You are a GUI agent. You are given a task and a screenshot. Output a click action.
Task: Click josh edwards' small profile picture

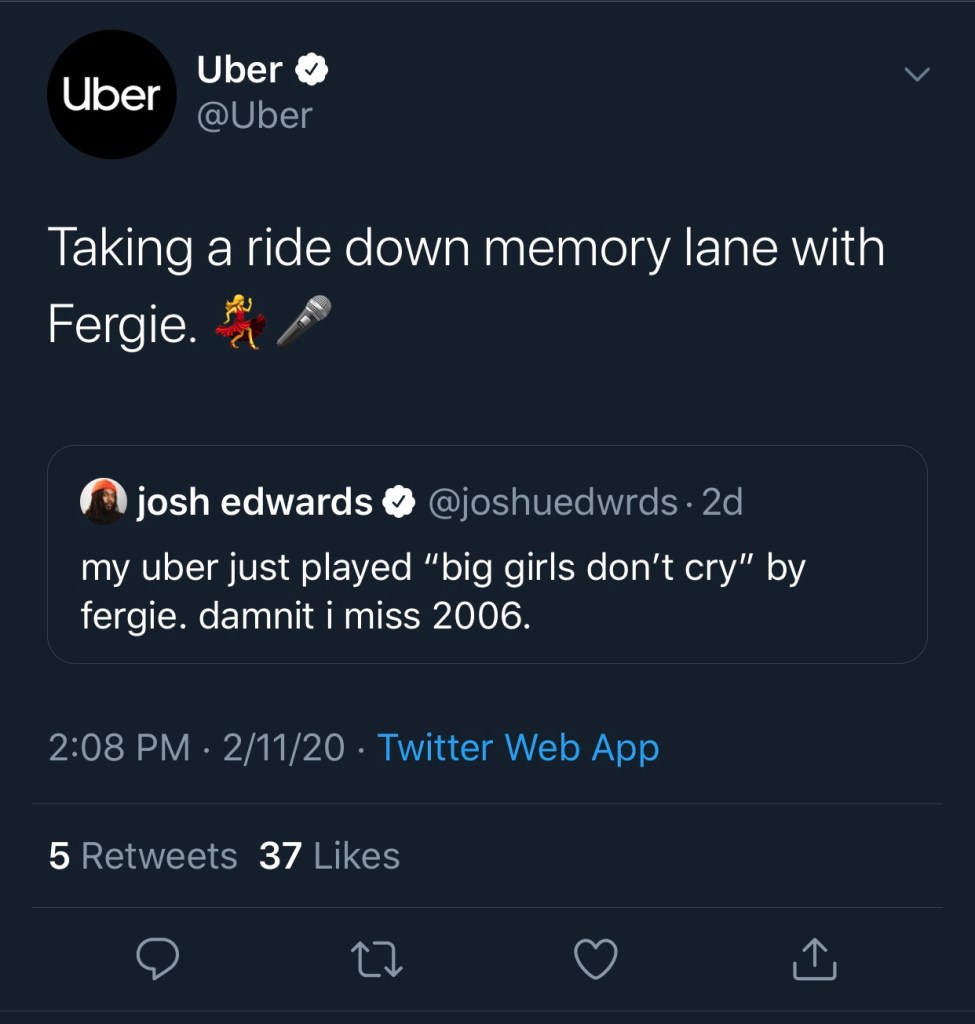pyautogui.click(x=103, y=502)
